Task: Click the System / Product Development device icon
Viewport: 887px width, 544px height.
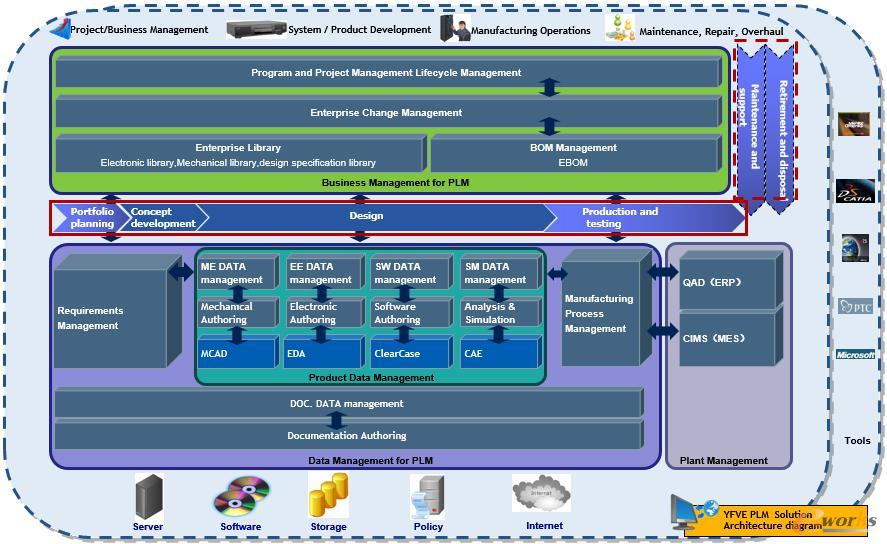Action: pos(255,29)
